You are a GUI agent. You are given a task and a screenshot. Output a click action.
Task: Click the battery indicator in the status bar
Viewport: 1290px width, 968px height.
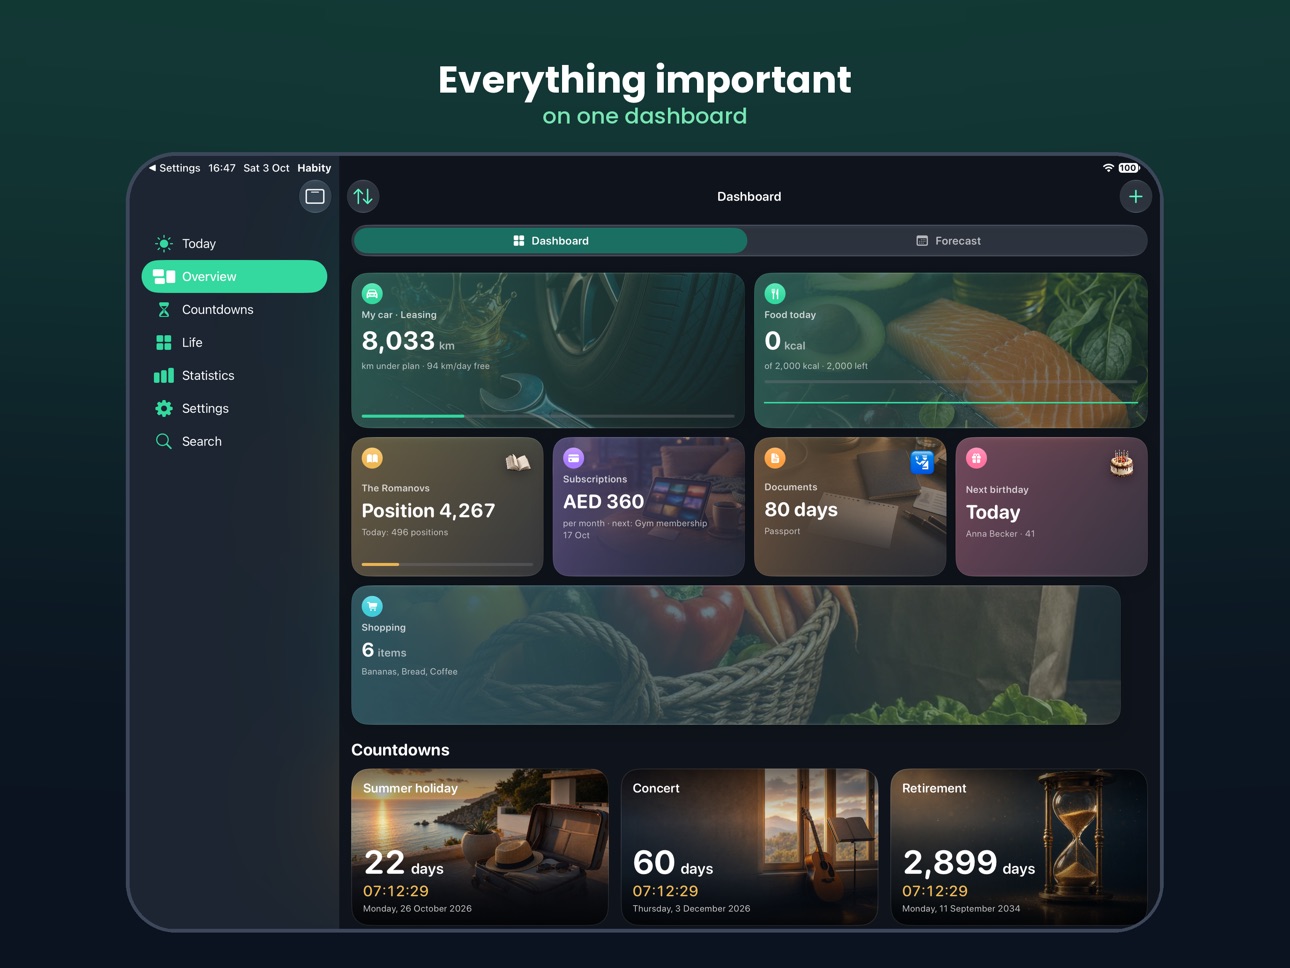point(1129,168)
